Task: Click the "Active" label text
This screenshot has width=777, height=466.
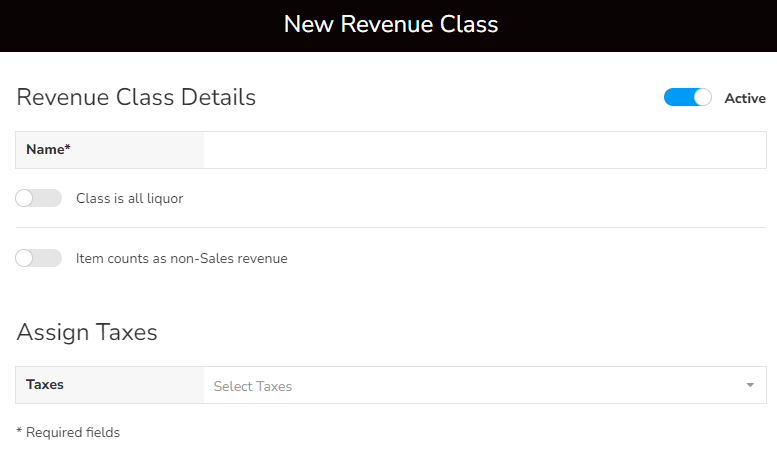Action: 745,98
